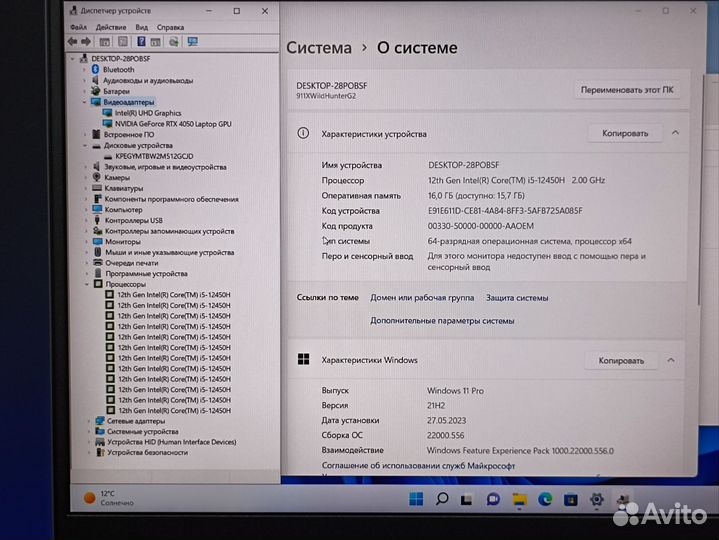
Task: Click the Камеры category icon
Action: pos(97,177)
